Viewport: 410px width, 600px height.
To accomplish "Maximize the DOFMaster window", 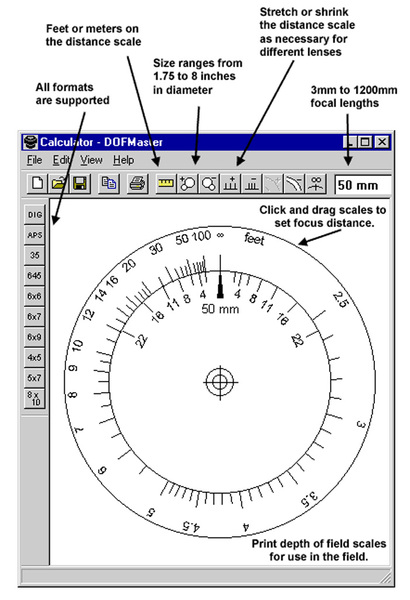I will click(x=366, y=142).
